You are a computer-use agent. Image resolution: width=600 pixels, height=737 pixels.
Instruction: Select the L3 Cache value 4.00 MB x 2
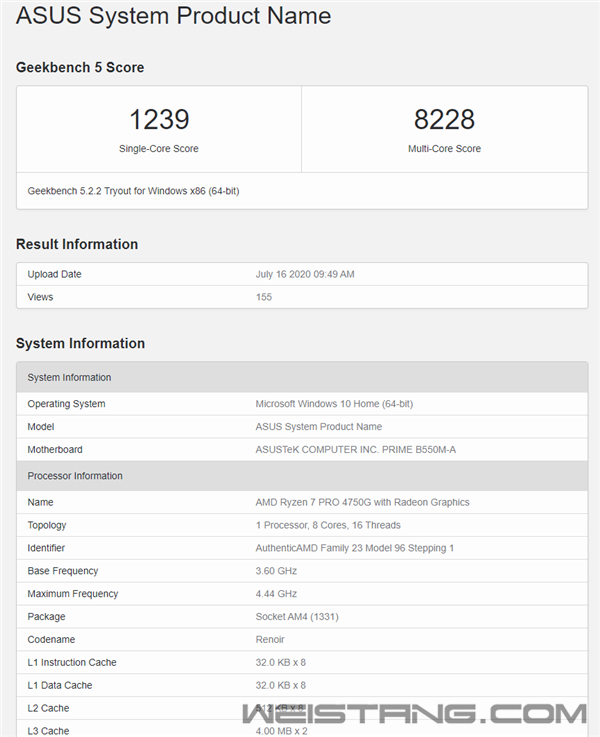[x=281, y=731]
